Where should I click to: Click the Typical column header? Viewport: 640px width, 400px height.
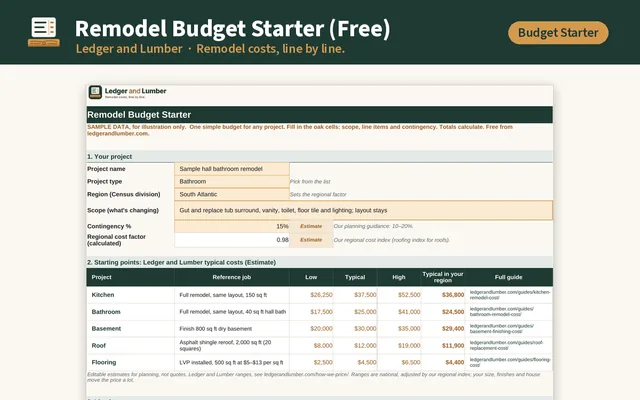click(x=355, y=277)
